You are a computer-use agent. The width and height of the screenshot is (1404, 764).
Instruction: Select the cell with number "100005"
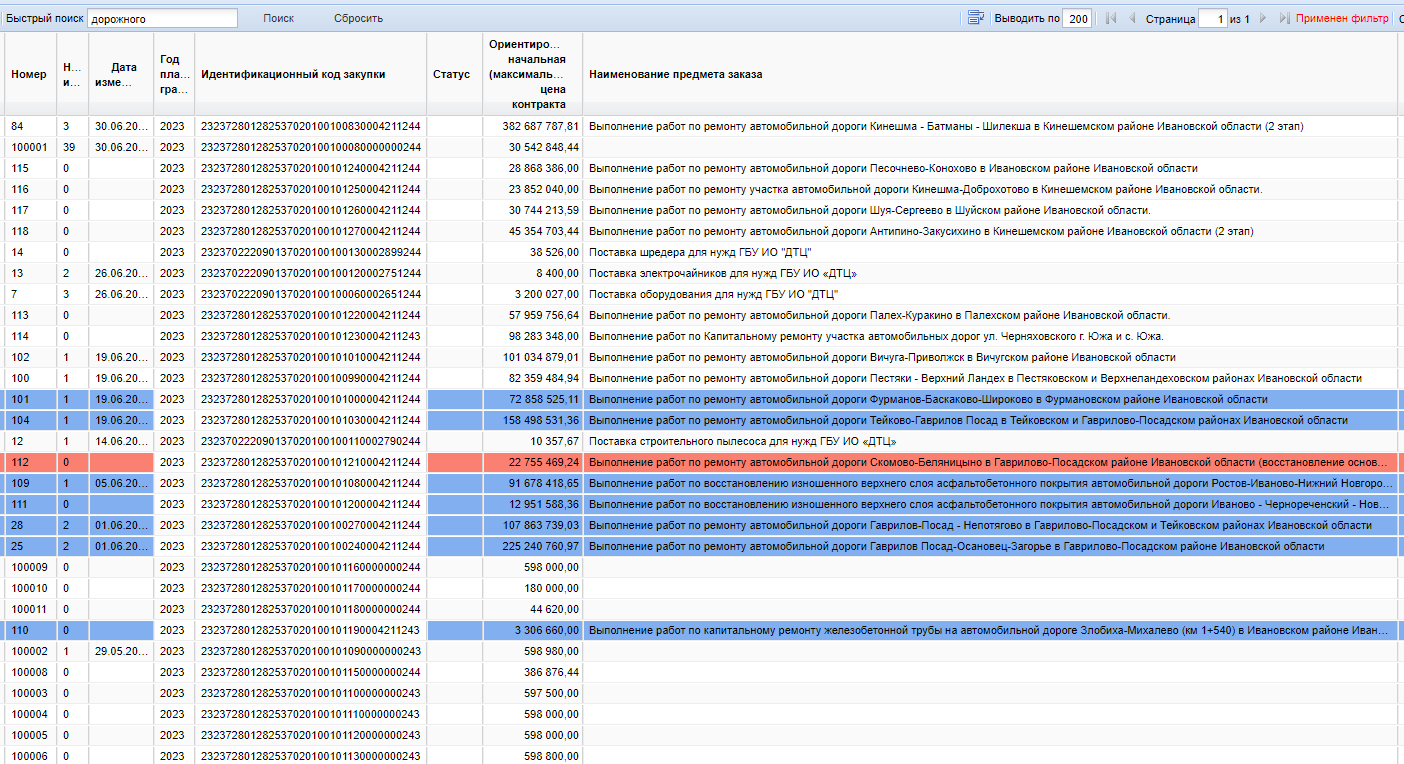coord(29,735)
